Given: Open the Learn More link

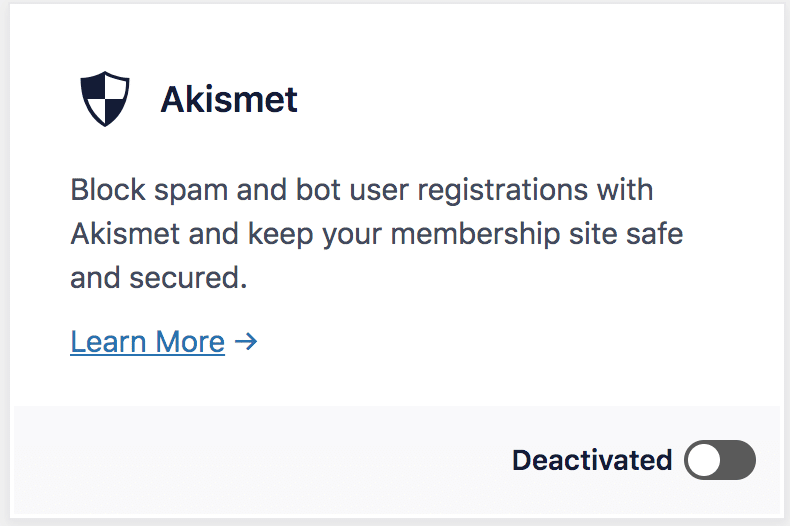Looking at the screenshot, I should 148,342.
